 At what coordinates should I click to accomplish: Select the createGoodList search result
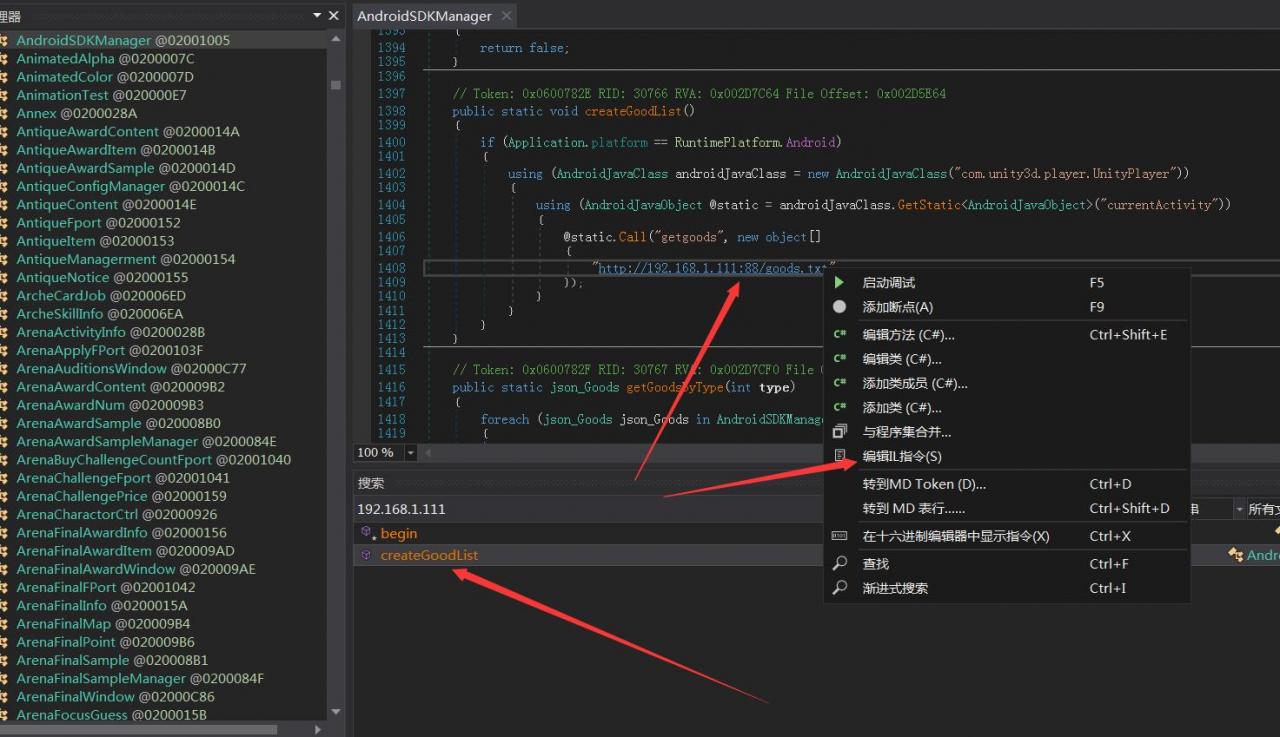point(429,555)
